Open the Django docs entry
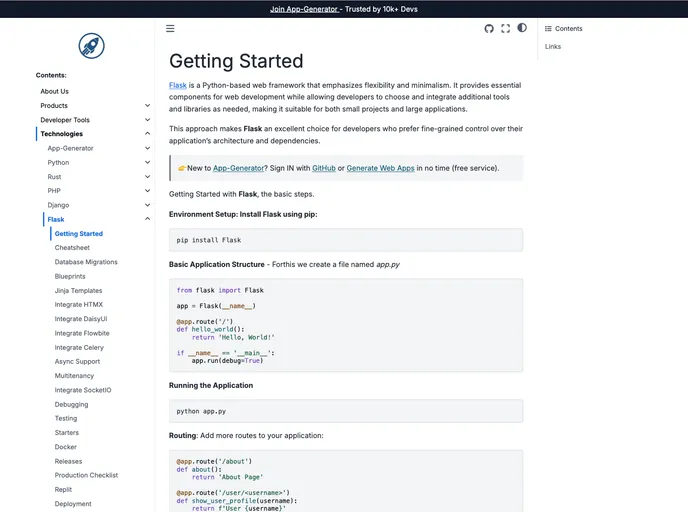Viewport: 688px width, 512px height. (58, 205)
